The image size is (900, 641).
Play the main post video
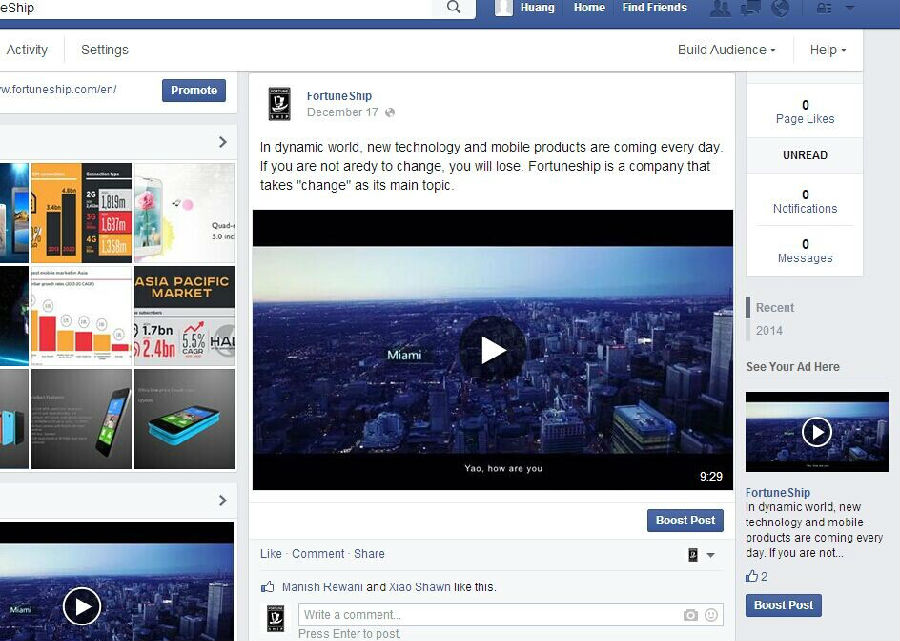(x=492, y=349)
